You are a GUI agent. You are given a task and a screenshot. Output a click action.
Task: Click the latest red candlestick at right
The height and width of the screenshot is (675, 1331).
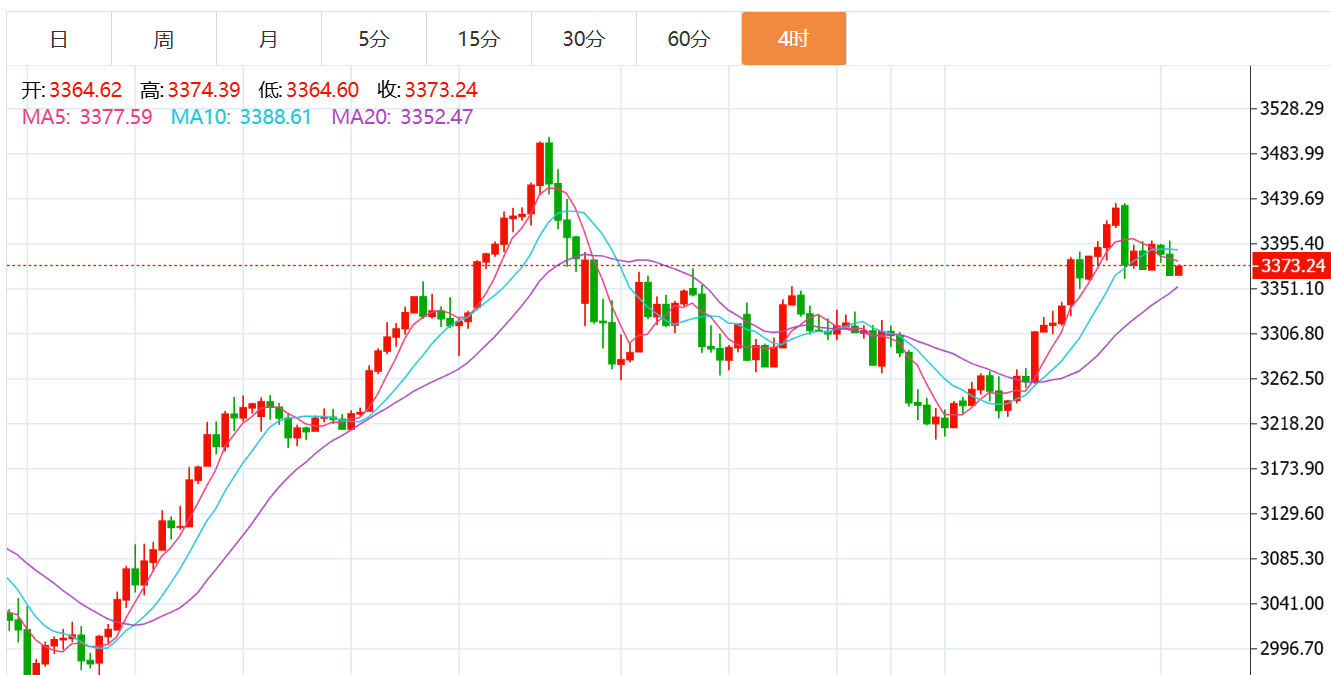click(1179, 270)
